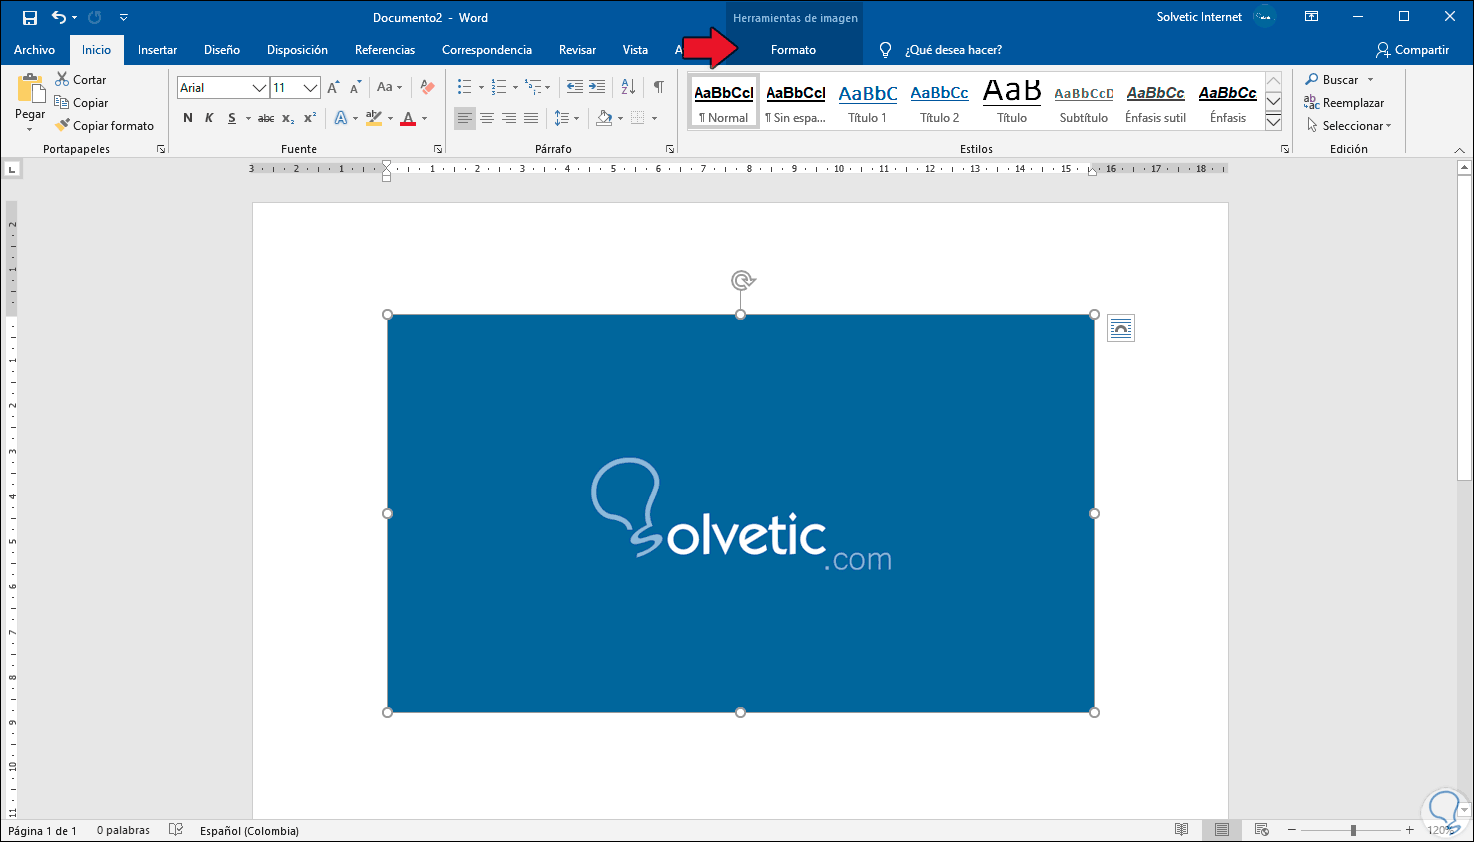
Task: Open the Párrafo dialog launcher
Action: pyautogui.click(x=670, y=149)
